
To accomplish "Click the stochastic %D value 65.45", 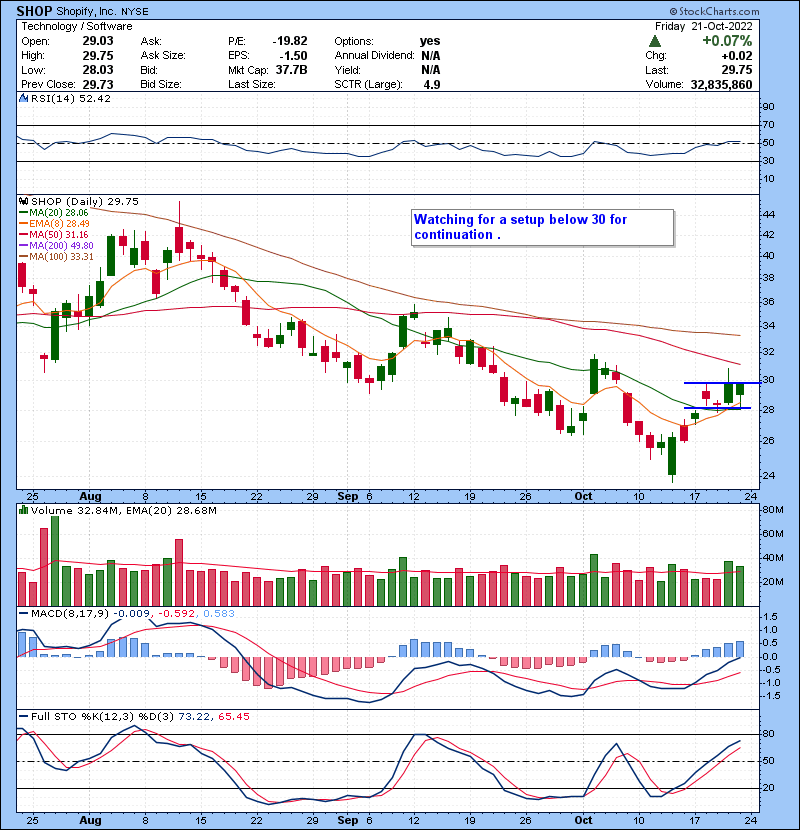I will [x=233, y=716].
